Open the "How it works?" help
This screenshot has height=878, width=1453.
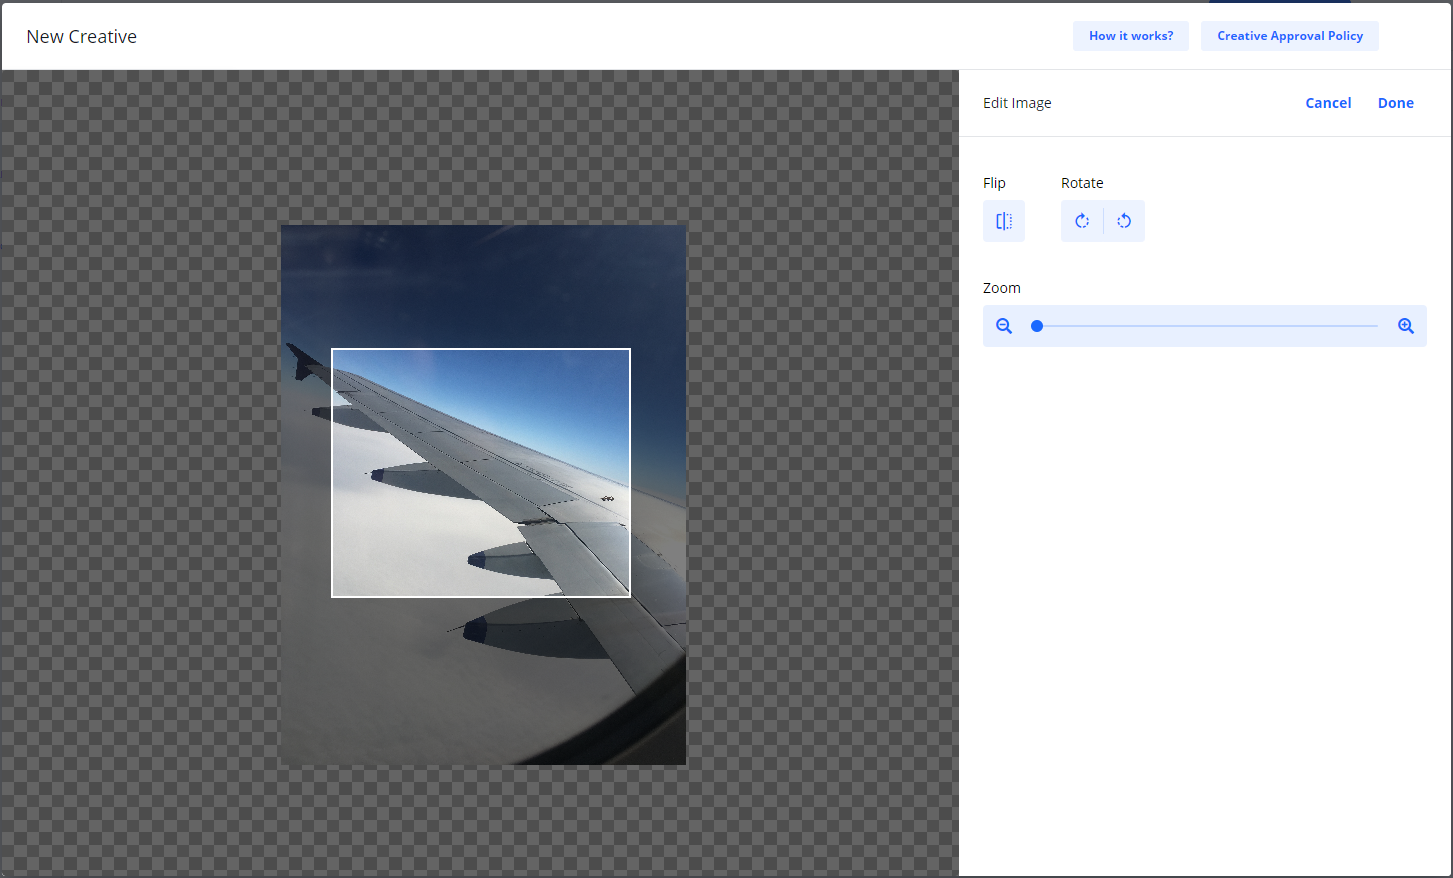[1130, 36]
